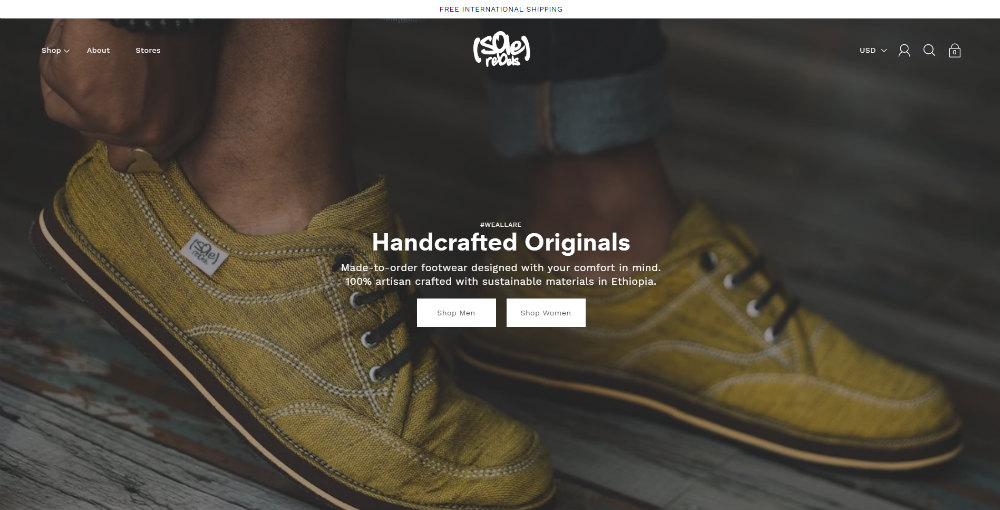Click the cart item count badge
The image size is (1000, 510).
[955, 53]
